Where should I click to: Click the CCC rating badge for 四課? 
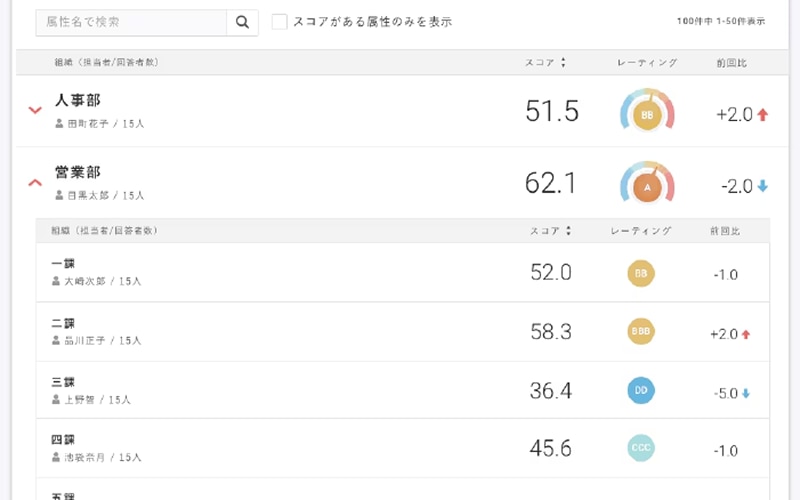coord(641,448)
